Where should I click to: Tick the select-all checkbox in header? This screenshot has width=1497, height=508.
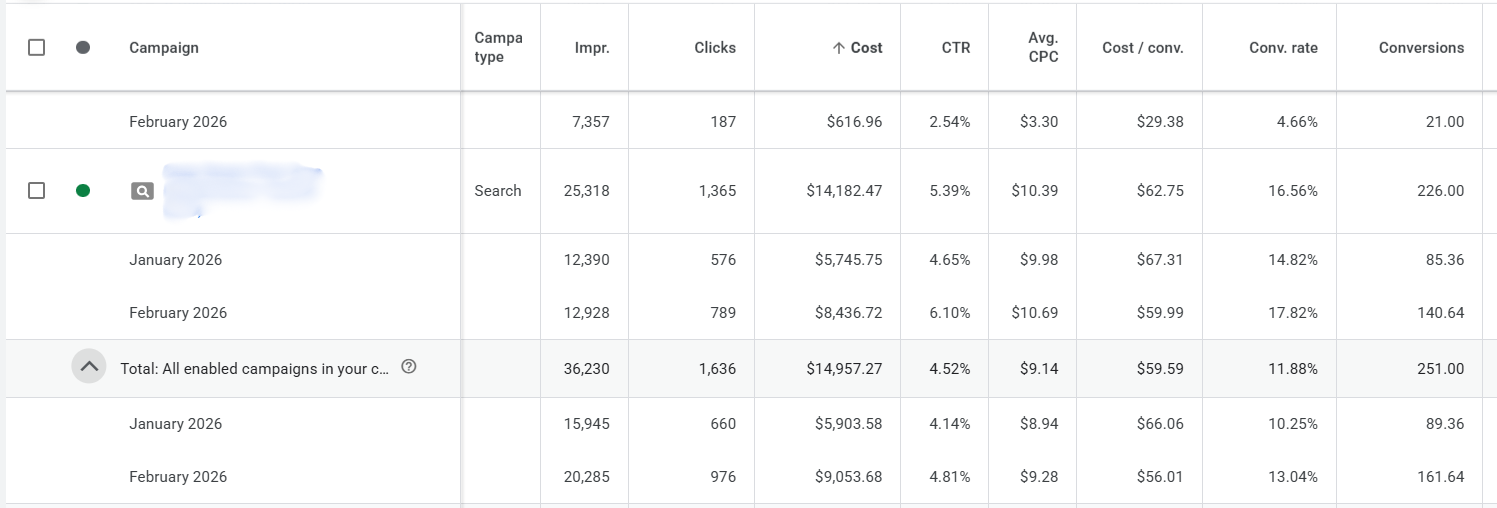point(37,47)
